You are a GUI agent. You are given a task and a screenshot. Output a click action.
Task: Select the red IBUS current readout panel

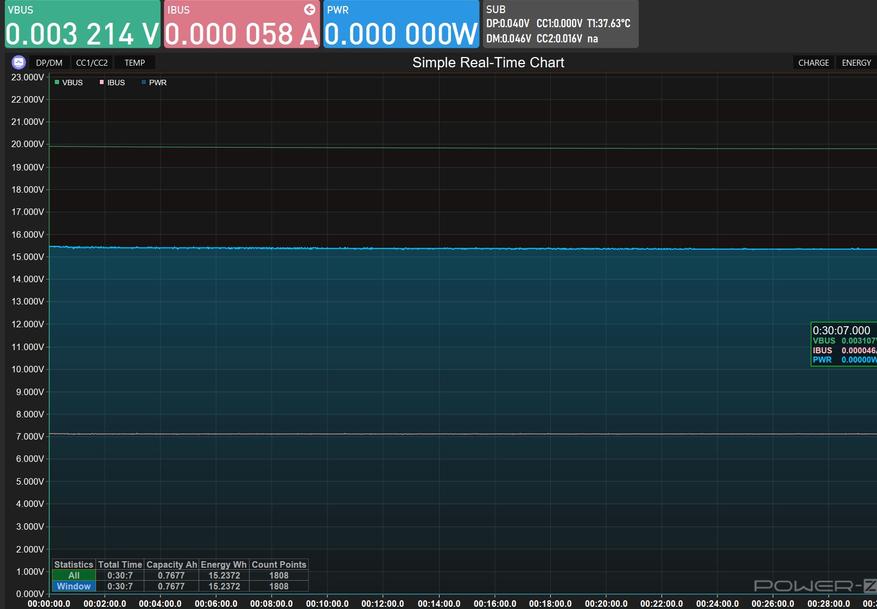click(x=242, y=24)
